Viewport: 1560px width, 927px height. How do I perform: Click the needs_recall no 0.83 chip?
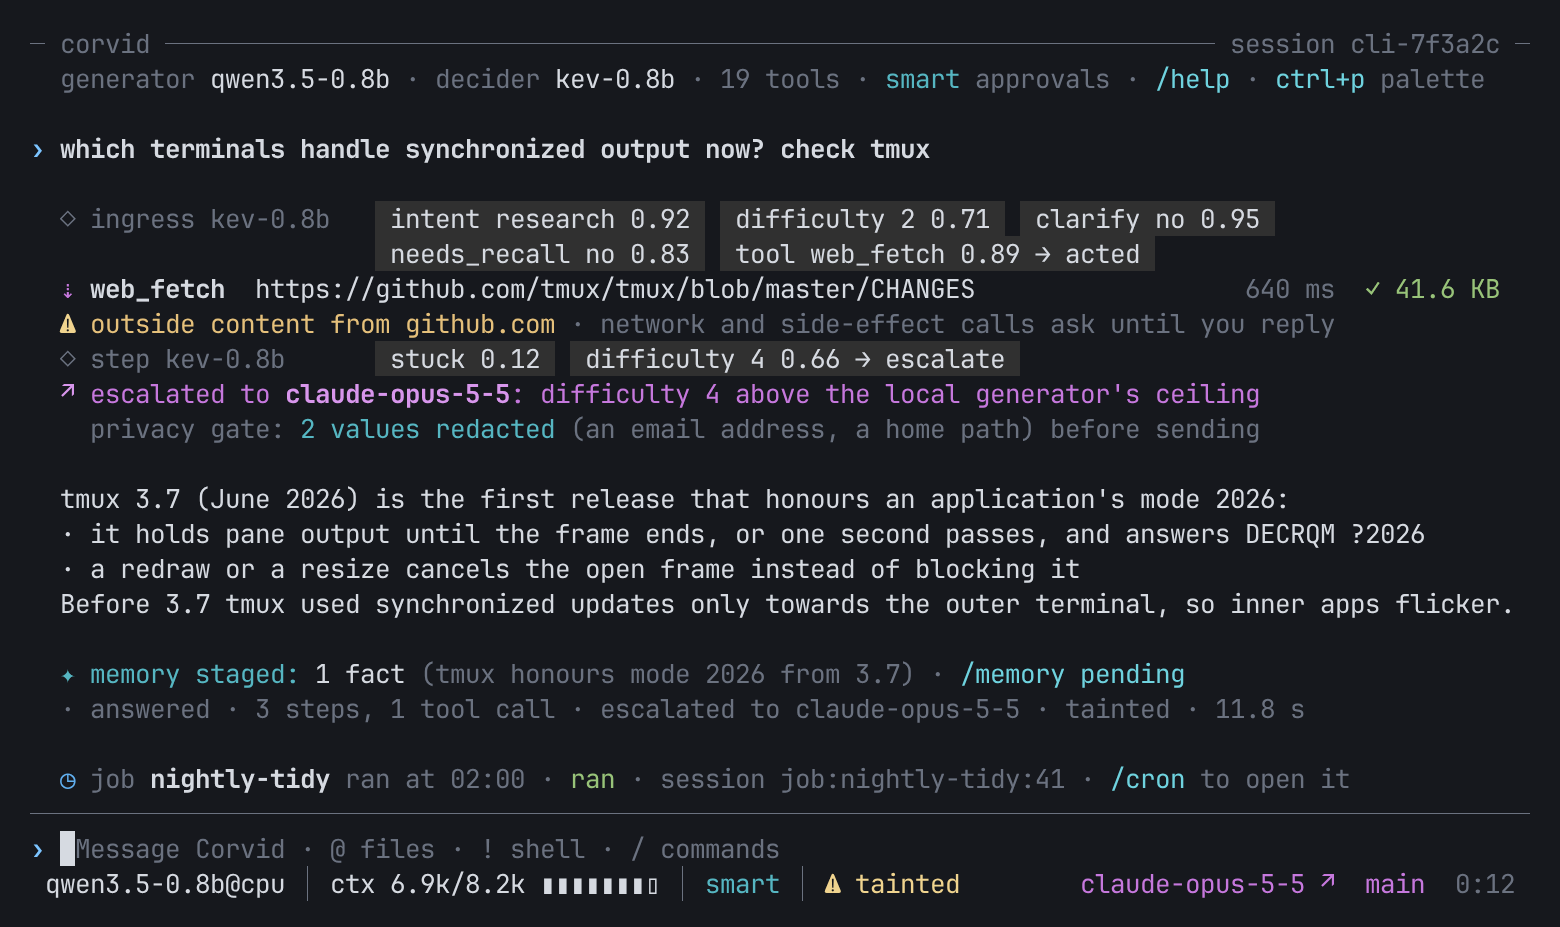coord(540,254)
